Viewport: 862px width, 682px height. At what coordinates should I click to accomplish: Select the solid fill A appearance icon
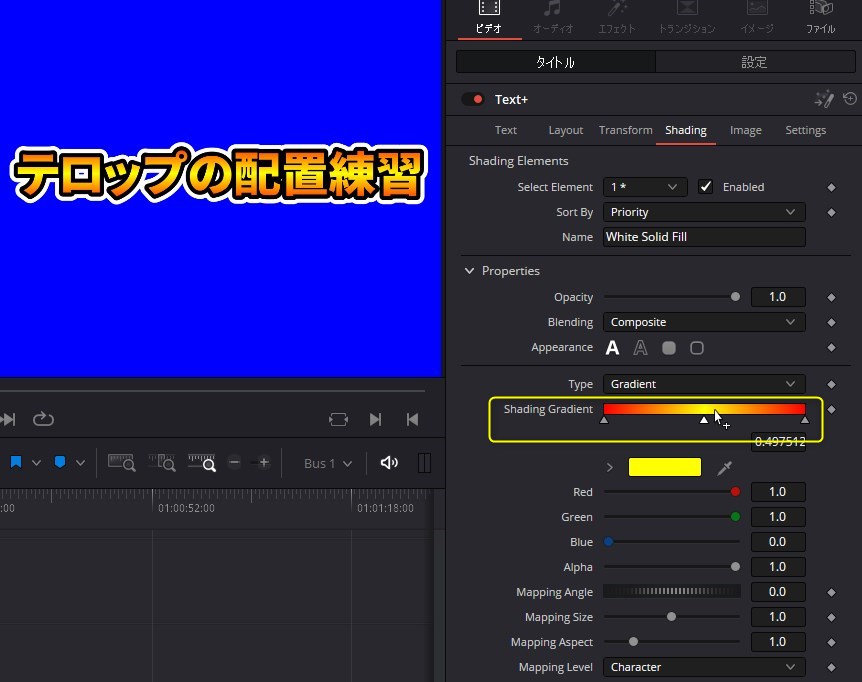pyautogui.click(x=613, y=347)
